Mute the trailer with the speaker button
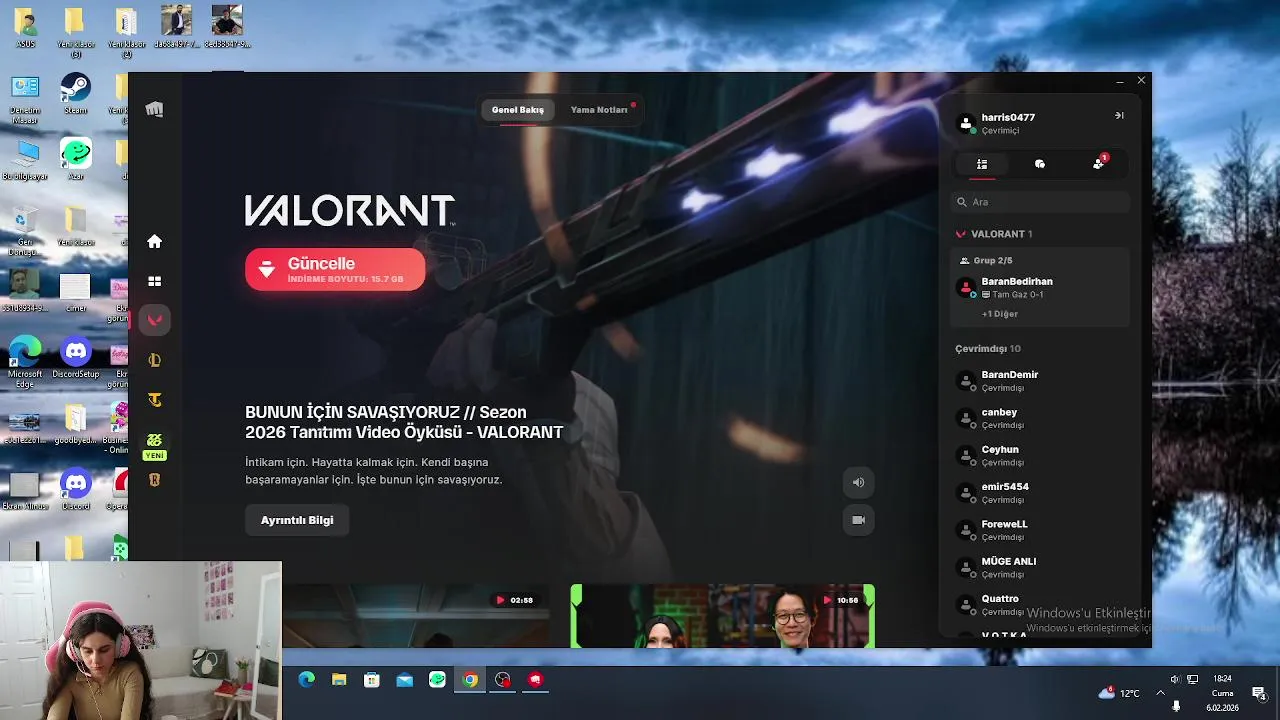This screenshot has height=720, width=1280. [858, 482]
